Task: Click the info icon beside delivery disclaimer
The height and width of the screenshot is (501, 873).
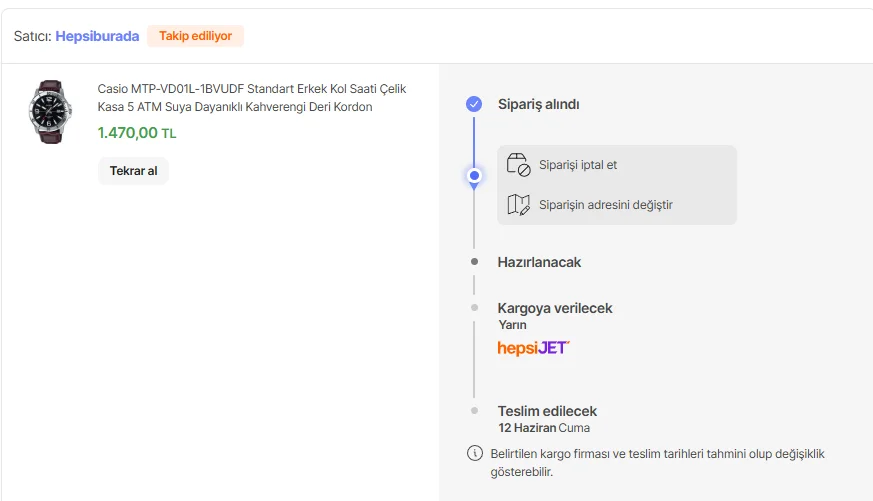Action: tap(474, 453)
